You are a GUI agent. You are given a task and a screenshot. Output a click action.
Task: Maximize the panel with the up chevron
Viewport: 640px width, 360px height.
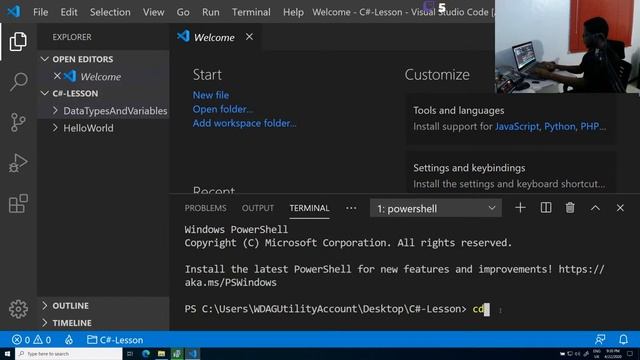click(595, 208)
